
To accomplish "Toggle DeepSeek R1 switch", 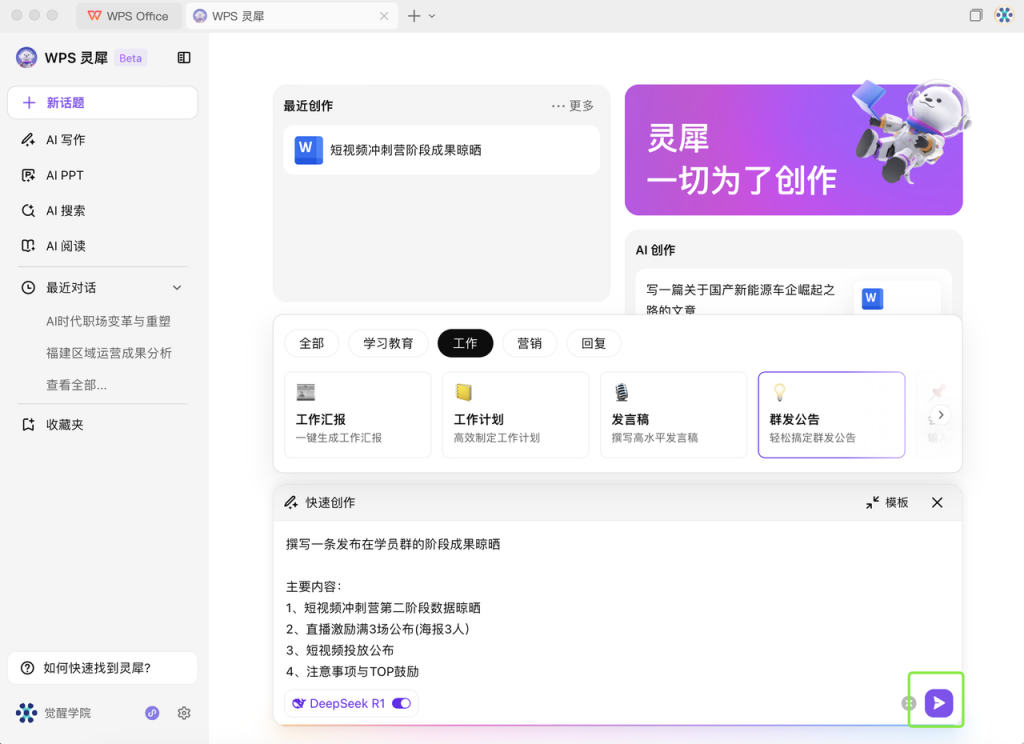I will click(401, 704).
